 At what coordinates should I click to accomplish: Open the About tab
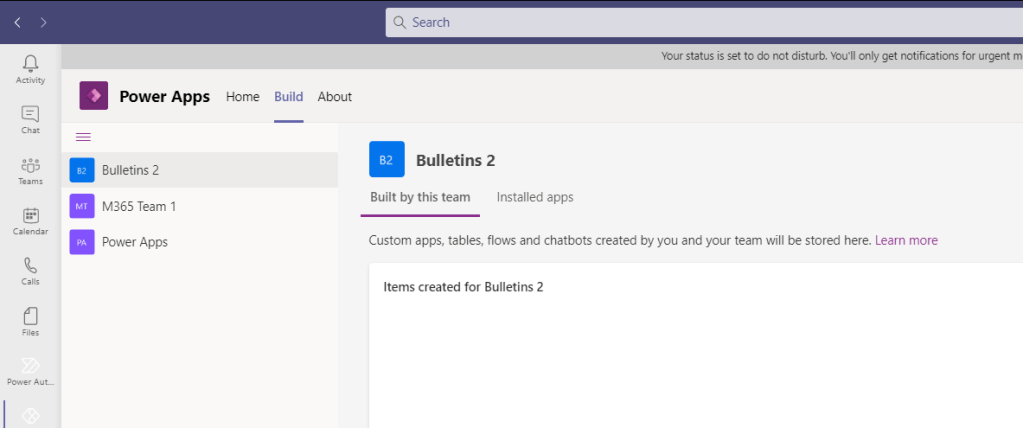(x=334, y=97)
